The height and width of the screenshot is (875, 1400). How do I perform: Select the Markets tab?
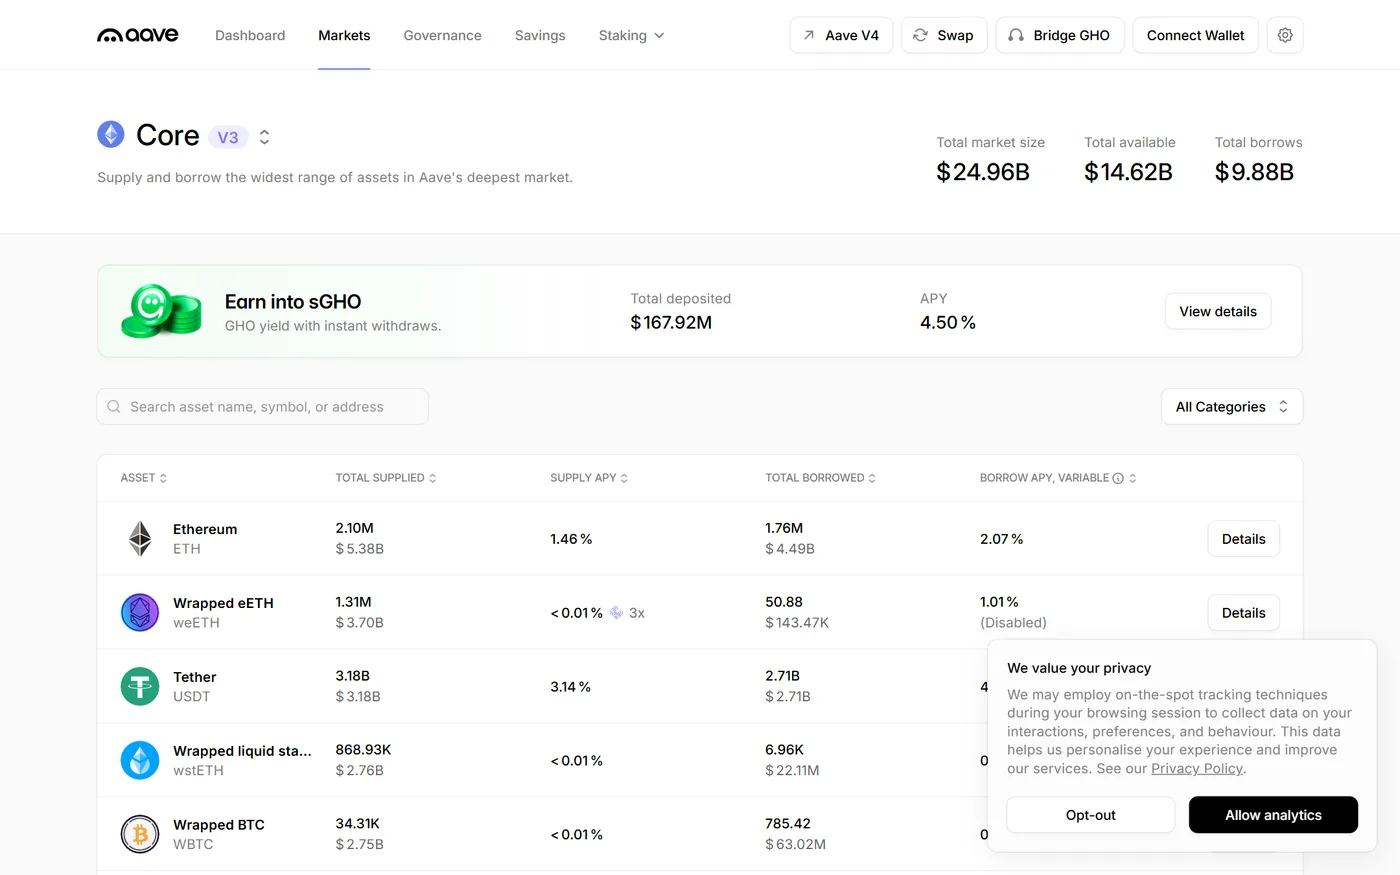pyautogui.click(x=344, y=35)
